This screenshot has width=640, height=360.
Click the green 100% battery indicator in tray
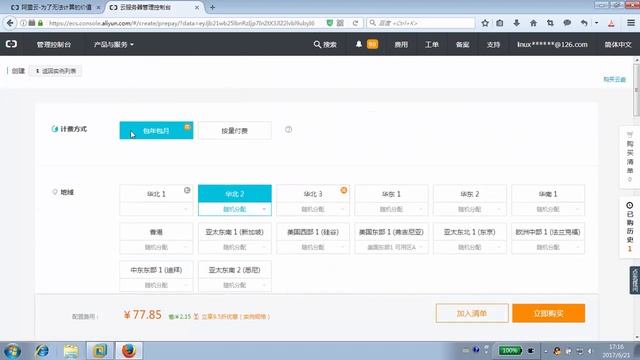pos(509,350)
